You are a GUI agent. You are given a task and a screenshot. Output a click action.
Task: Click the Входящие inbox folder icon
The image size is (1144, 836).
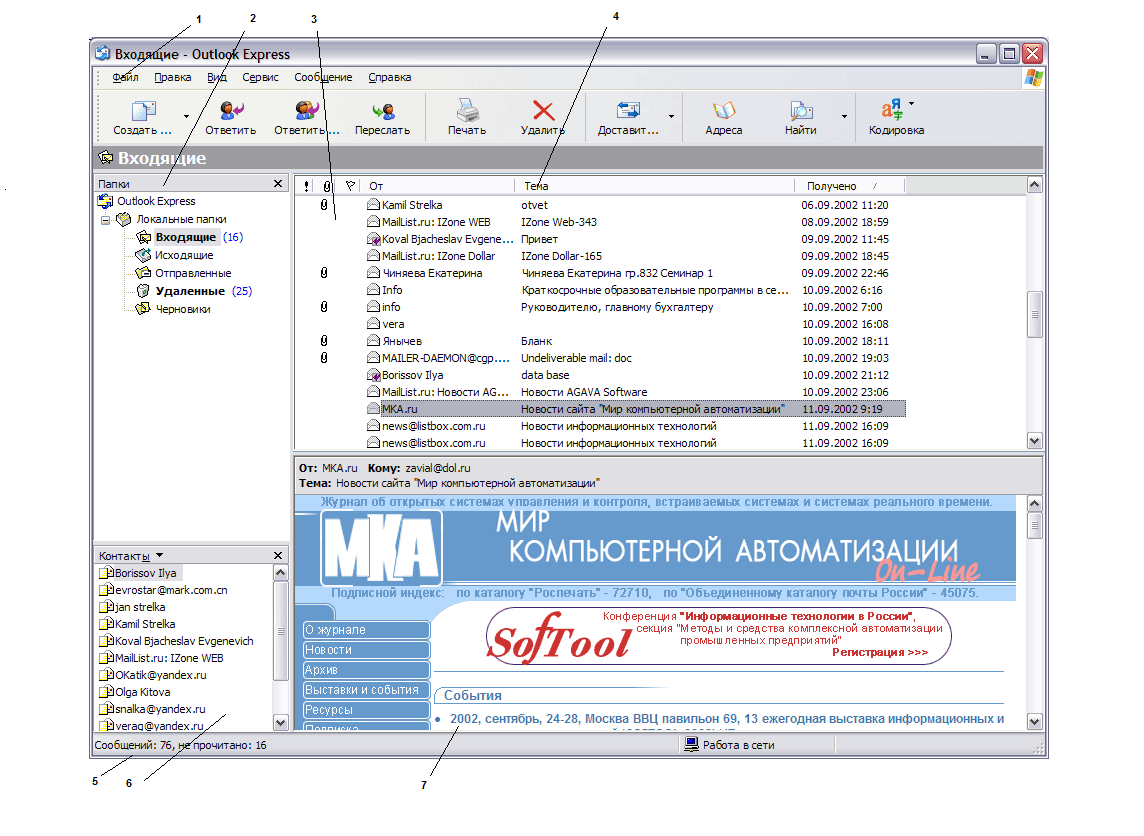143,237
